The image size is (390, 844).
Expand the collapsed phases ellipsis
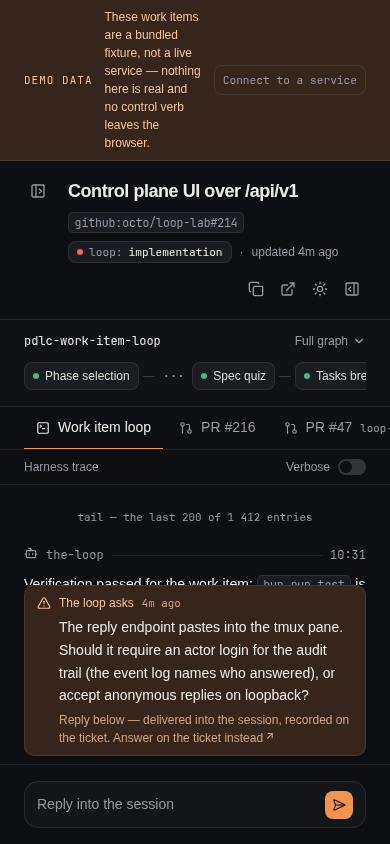coord(173,376)
